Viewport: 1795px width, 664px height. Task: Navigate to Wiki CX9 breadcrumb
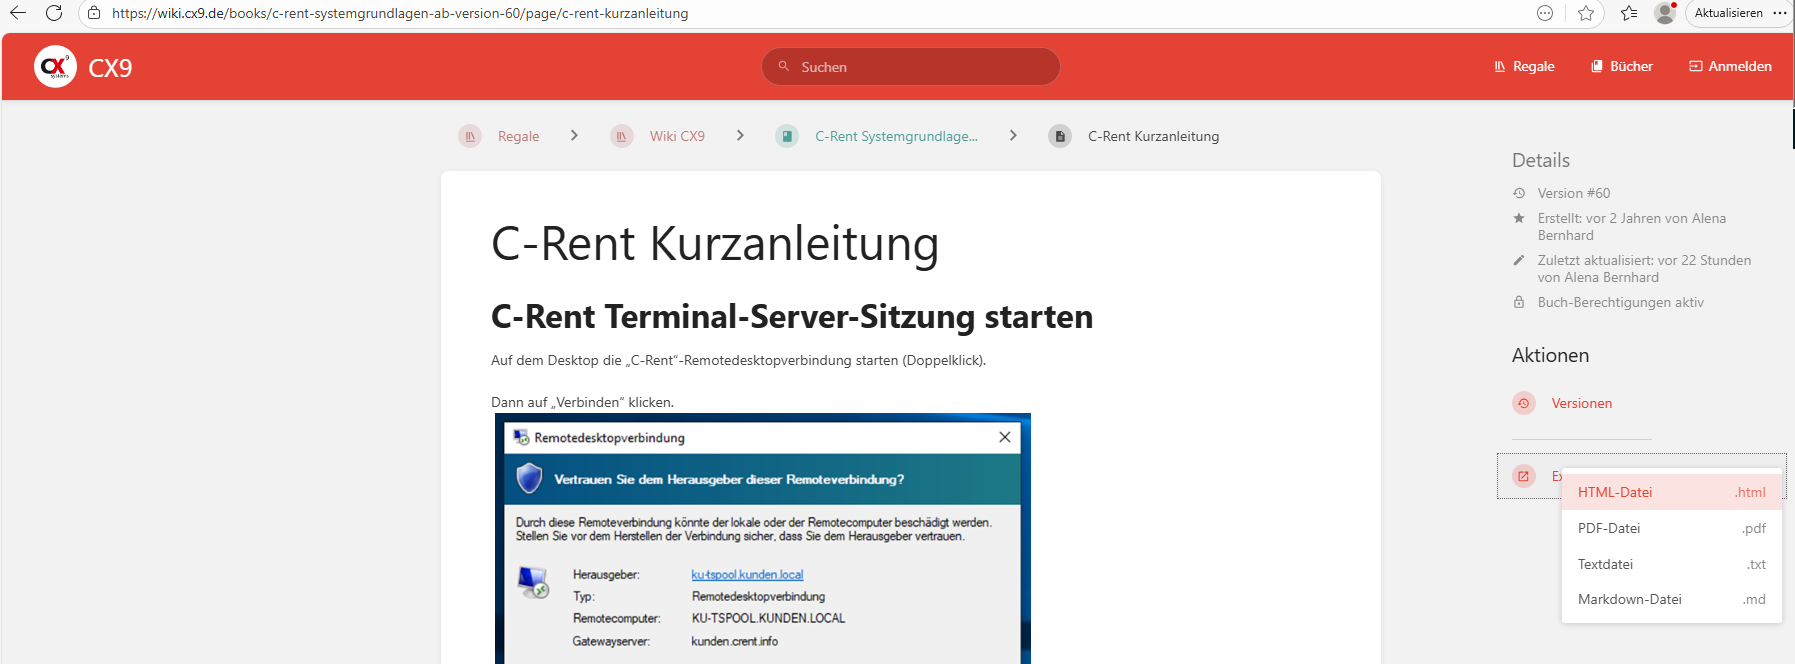point(677,136)
